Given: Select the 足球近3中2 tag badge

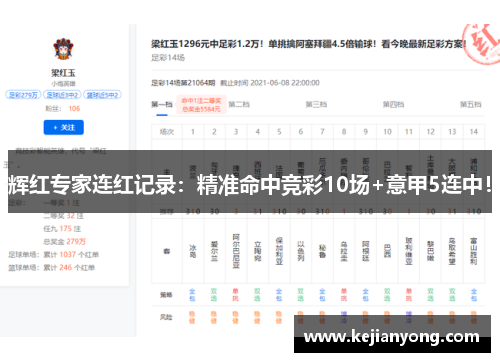Looking at the screenshot, I should (x=62, y=95).
